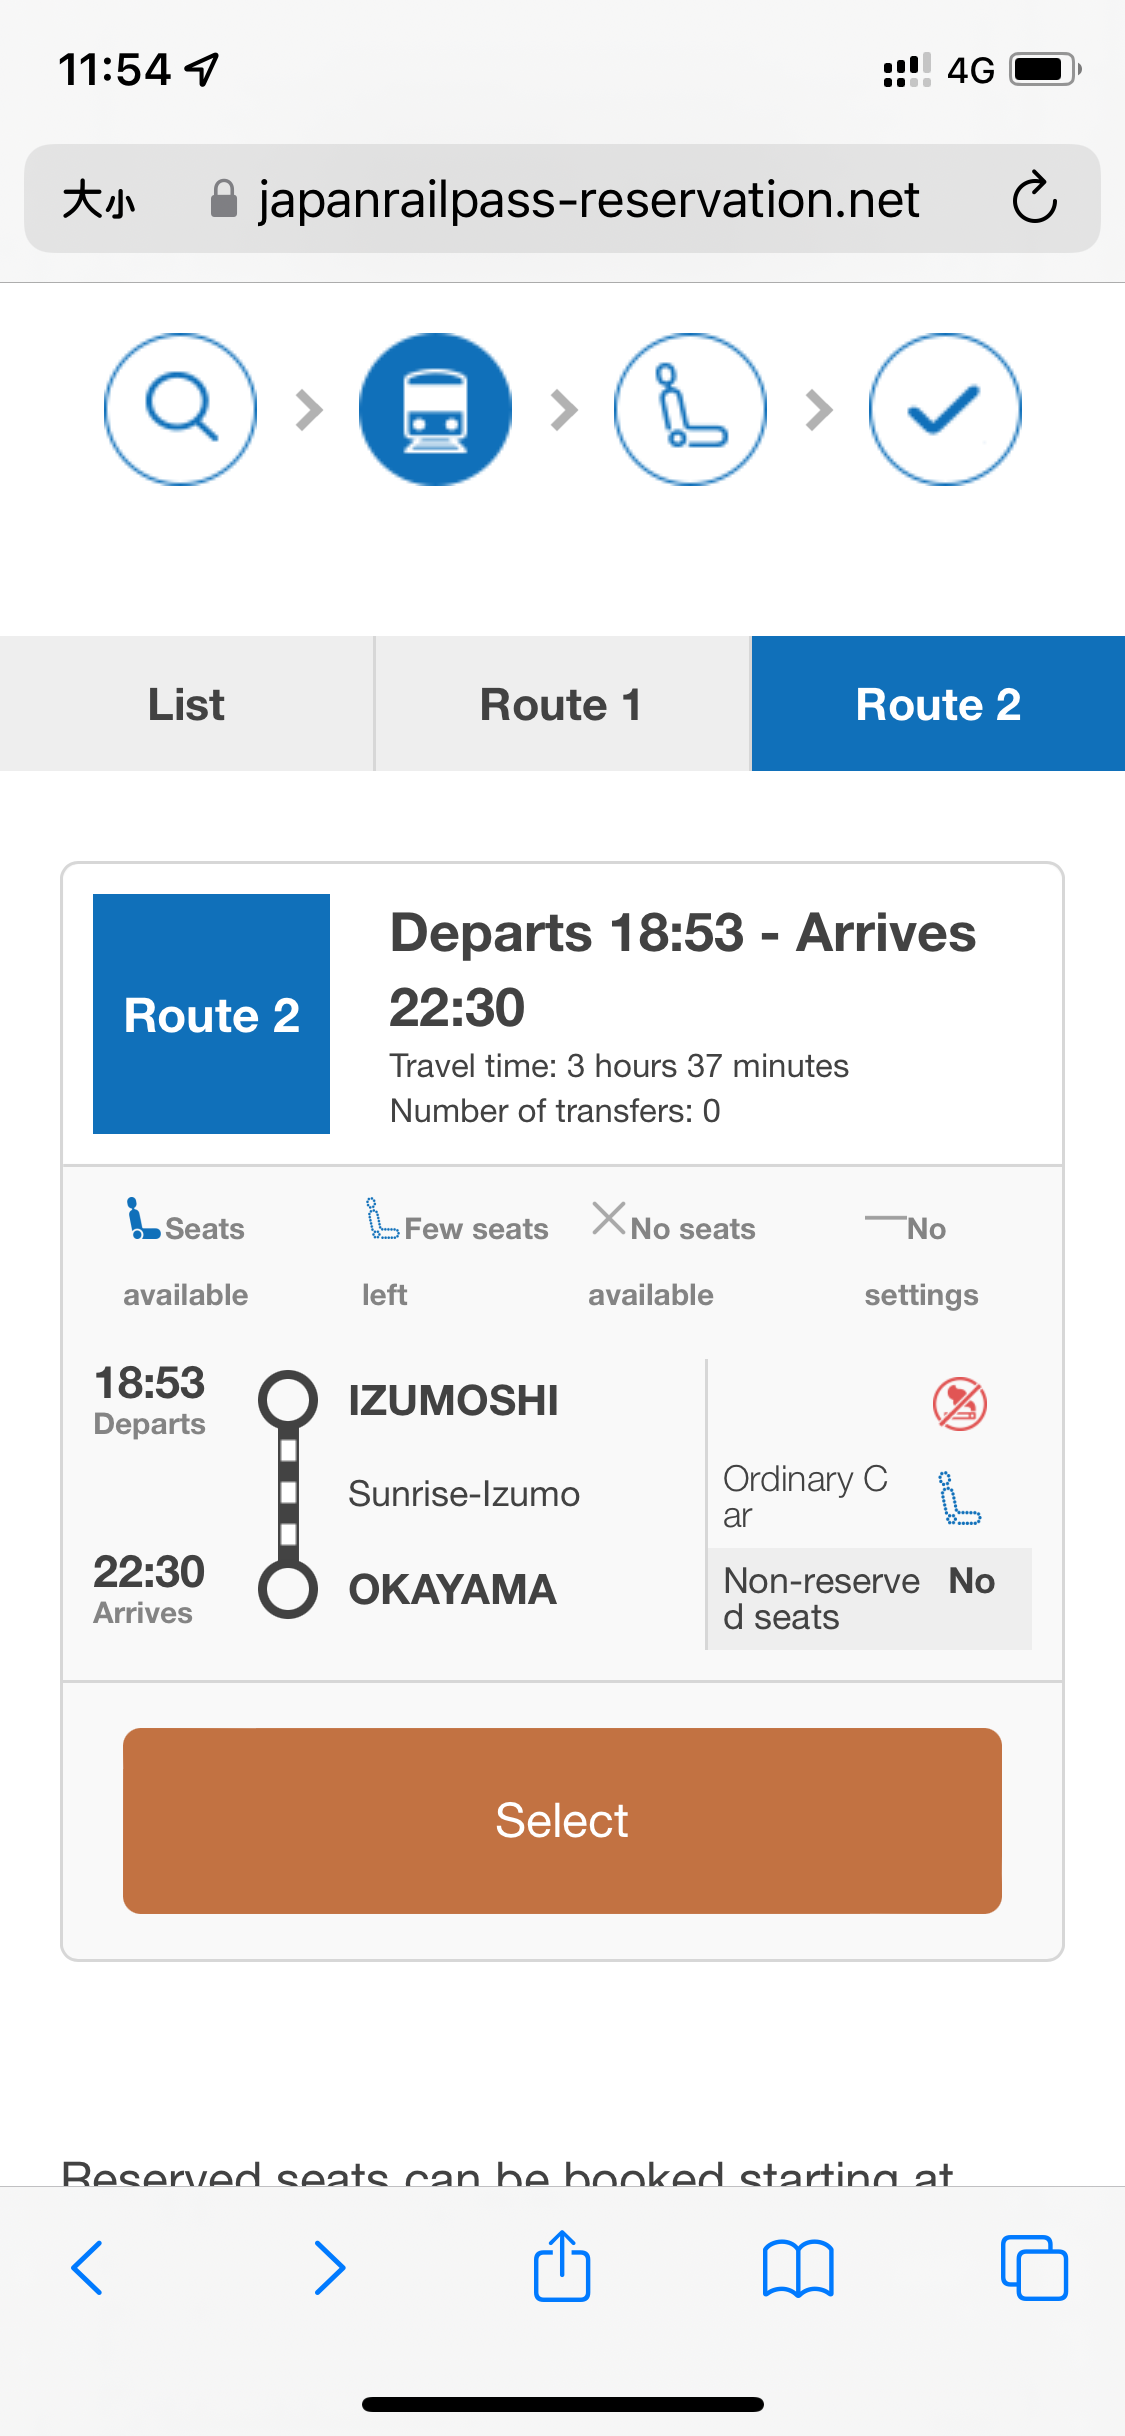Go back with Safari back arrow
1125x2436 pixels.
coord(88,2268)
